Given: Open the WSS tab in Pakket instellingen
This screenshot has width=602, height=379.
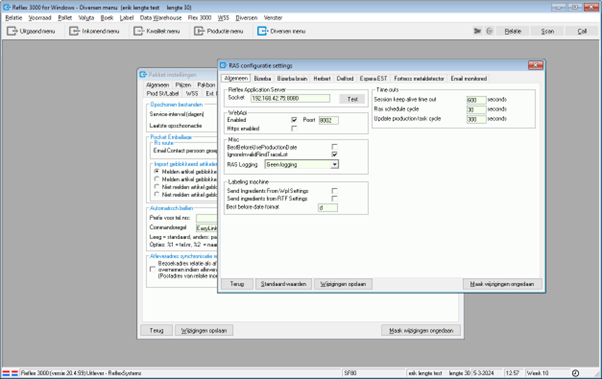Looking at the screenshot, I should [x=192, y=93].
